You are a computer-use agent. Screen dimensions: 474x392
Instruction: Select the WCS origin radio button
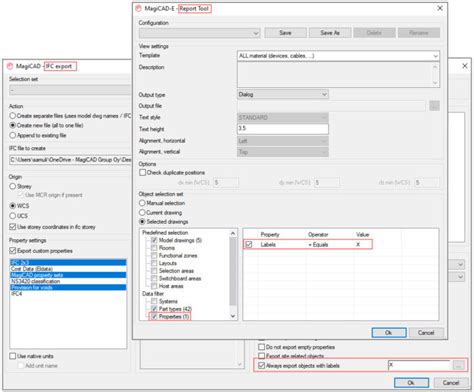coord(13,205)
